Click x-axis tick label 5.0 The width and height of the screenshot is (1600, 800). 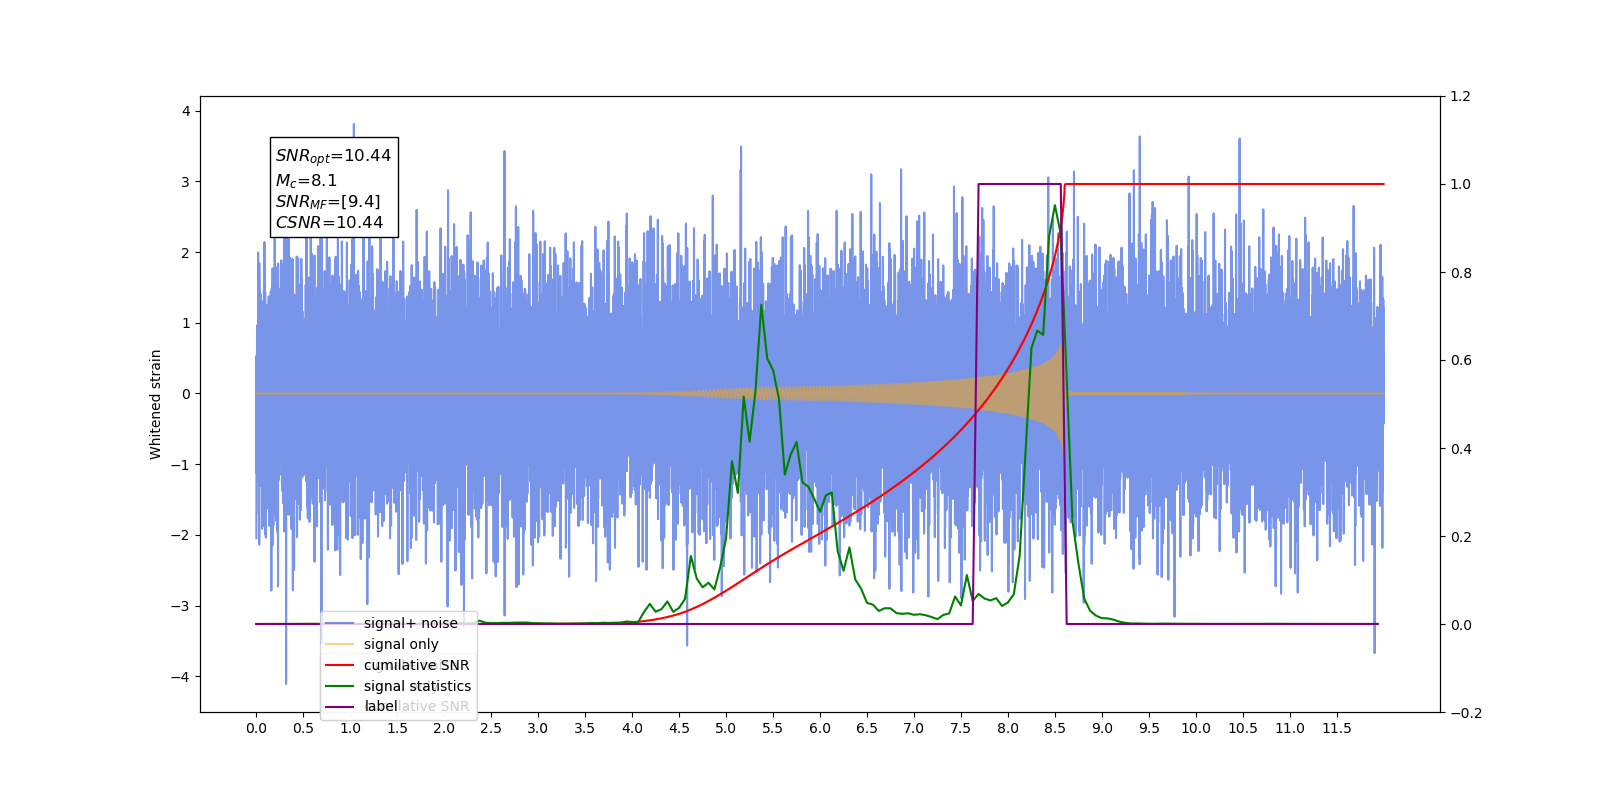click(726, 728)
